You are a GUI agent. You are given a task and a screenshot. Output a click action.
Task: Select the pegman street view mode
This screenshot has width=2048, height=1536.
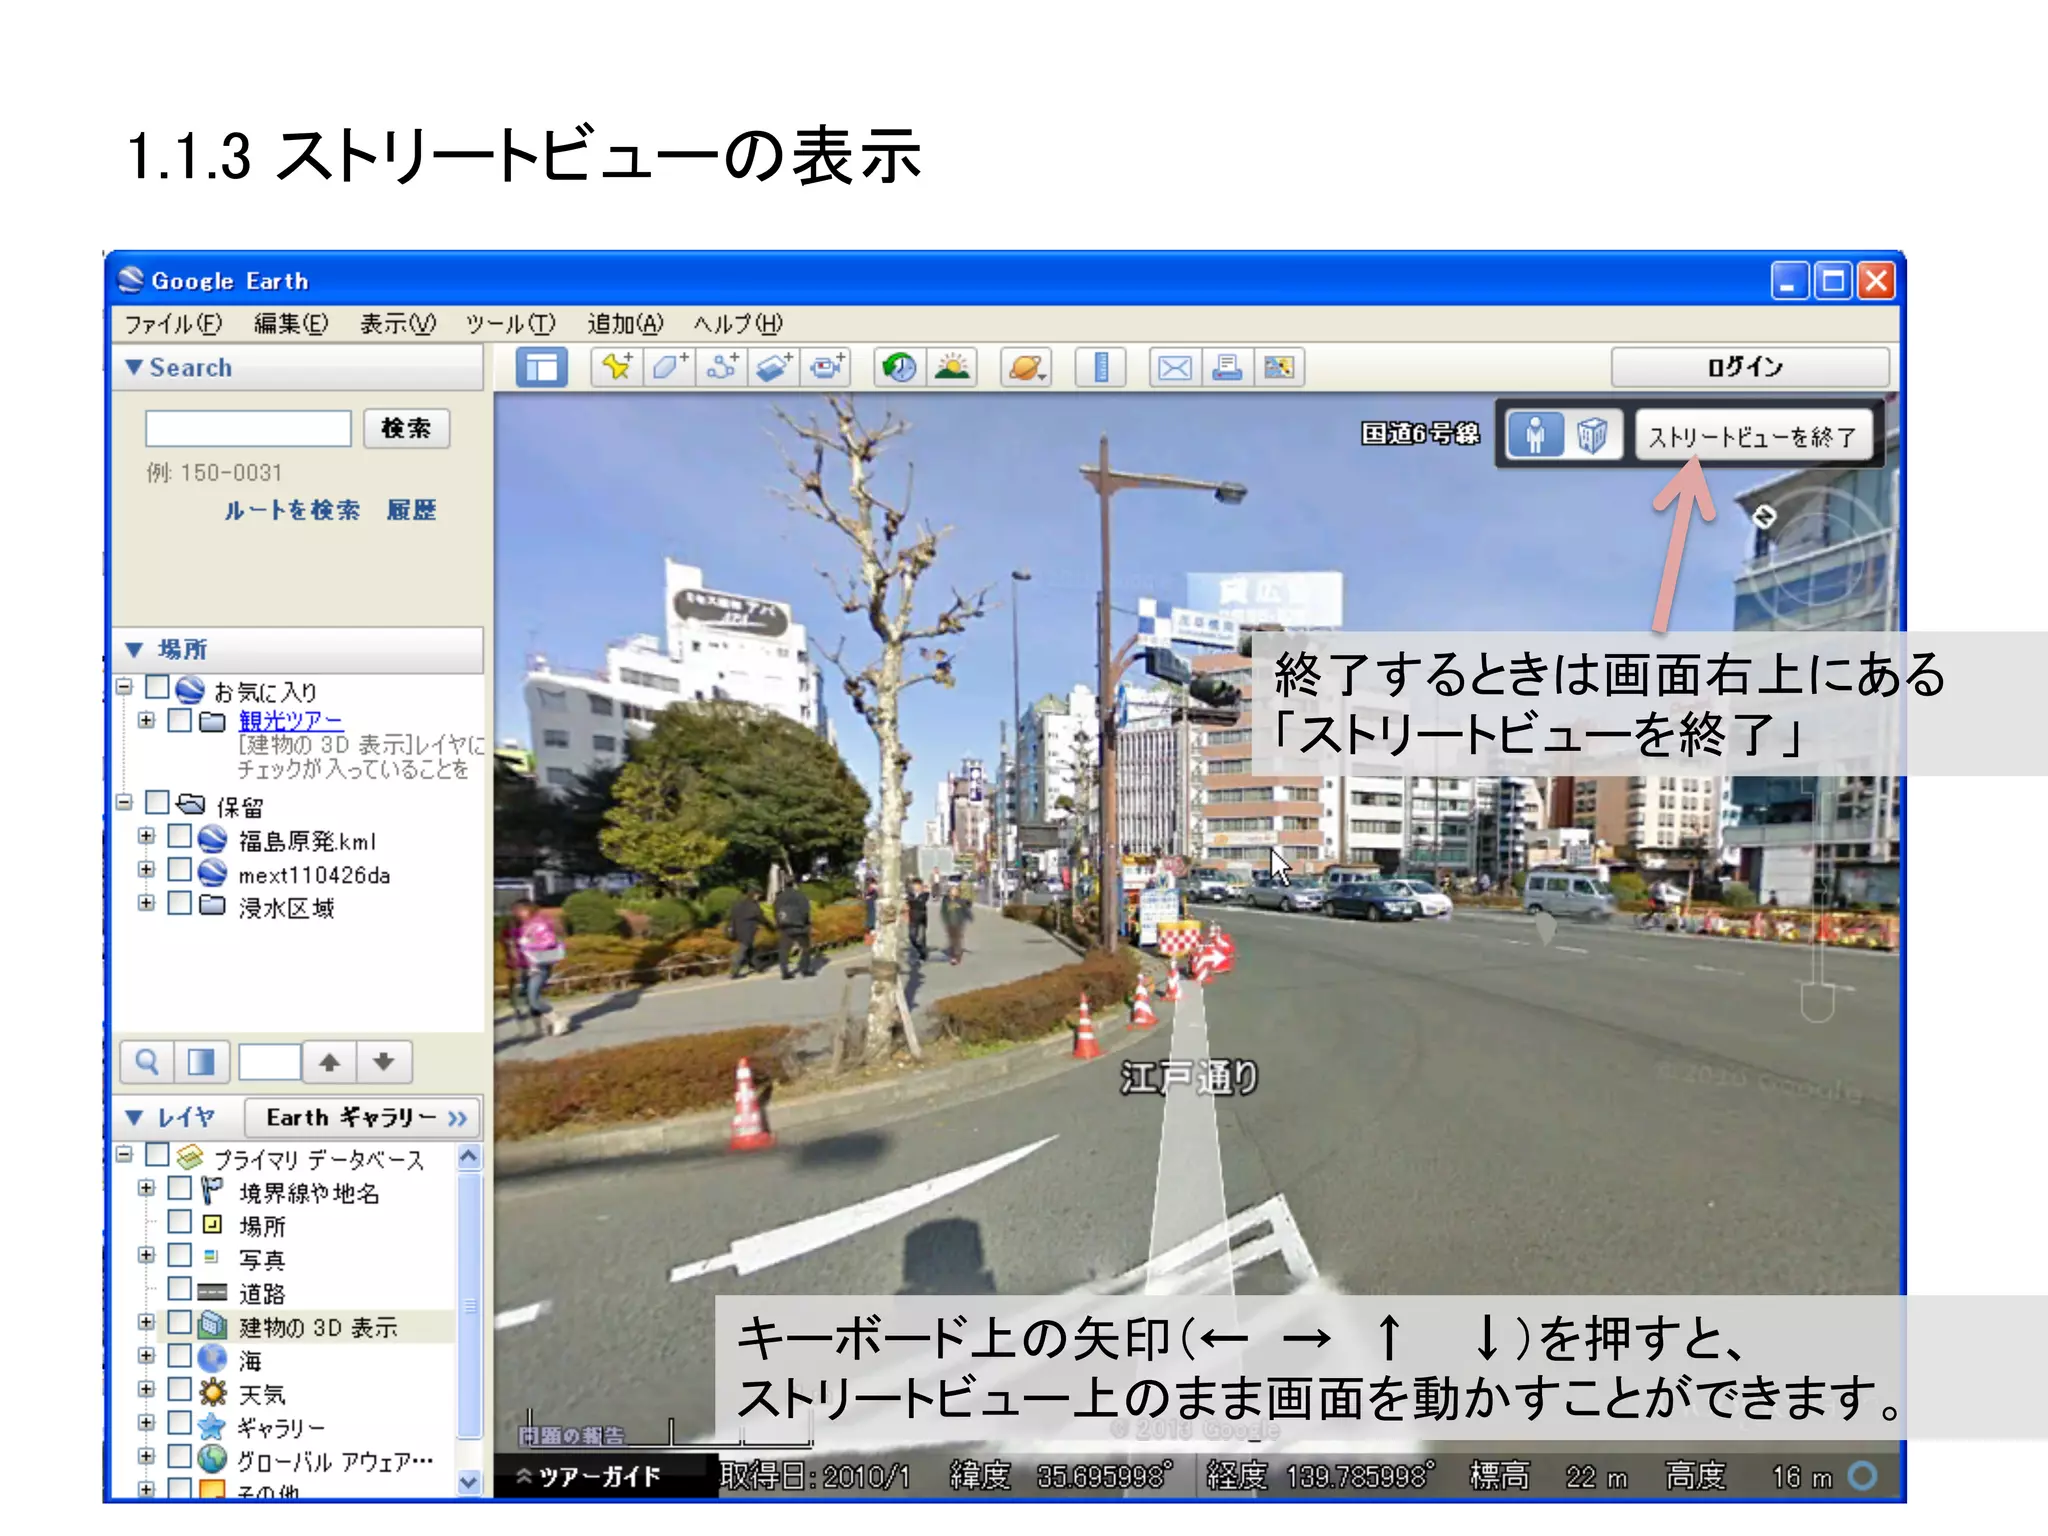(x=1535, y=435)
